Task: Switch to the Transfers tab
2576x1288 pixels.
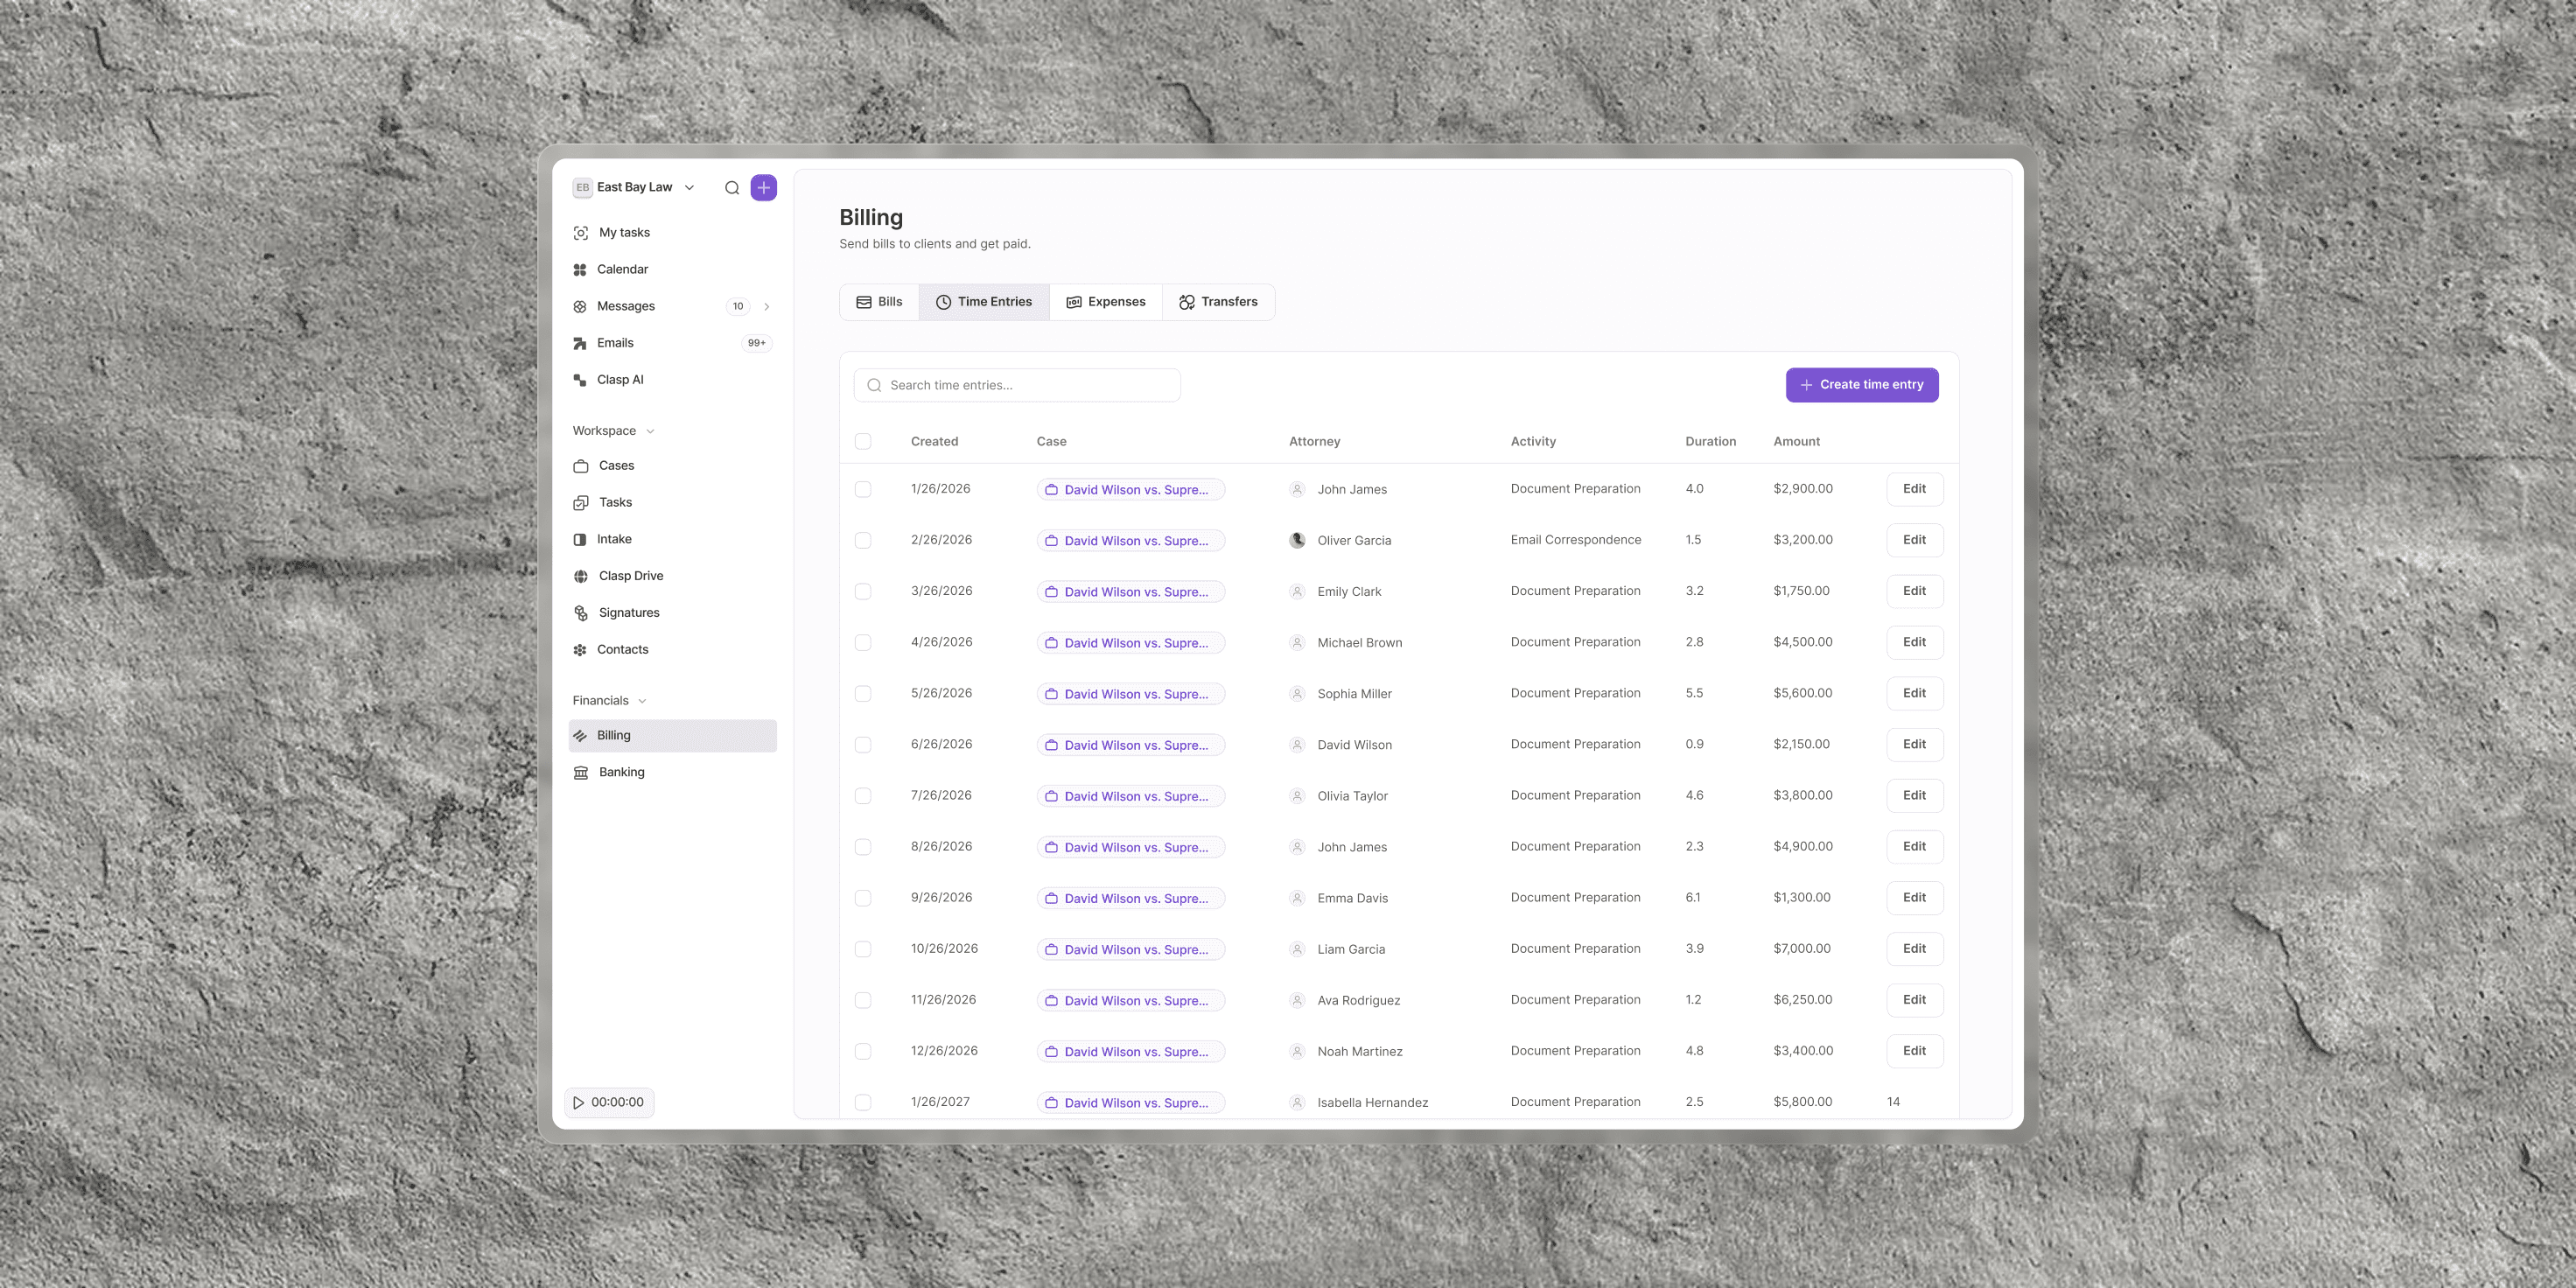Action: (x=1218, y=302)
